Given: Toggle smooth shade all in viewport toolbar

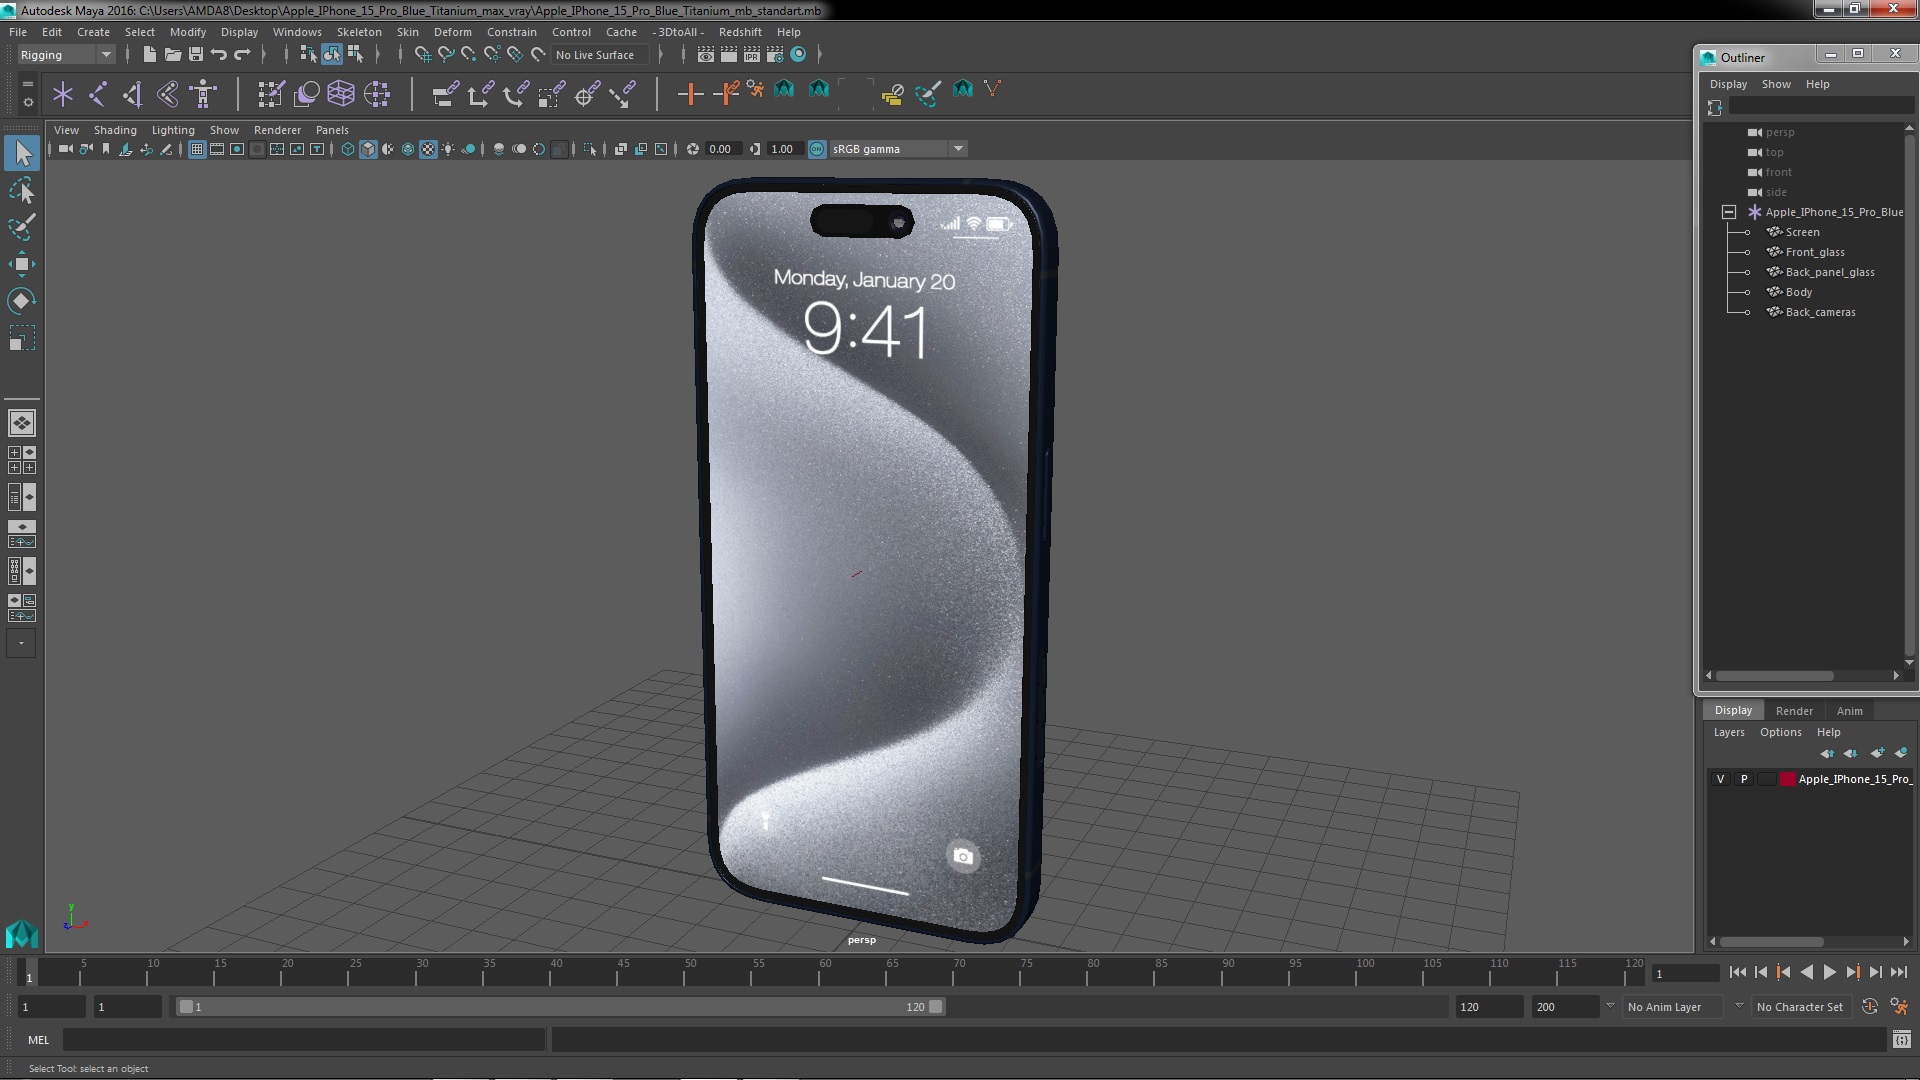Looking at the screenshot, I should coord(368,149).
